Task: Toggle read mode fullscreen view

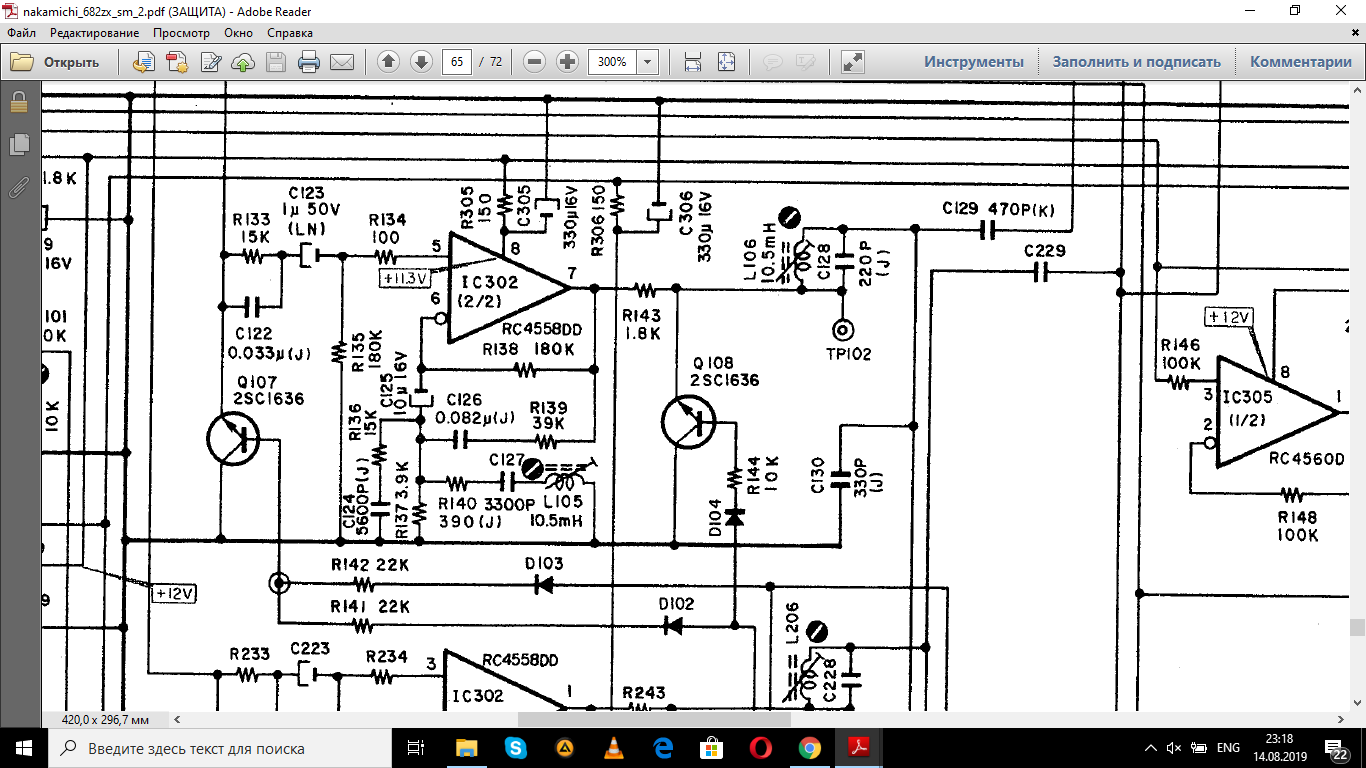Action: (852, 62)
